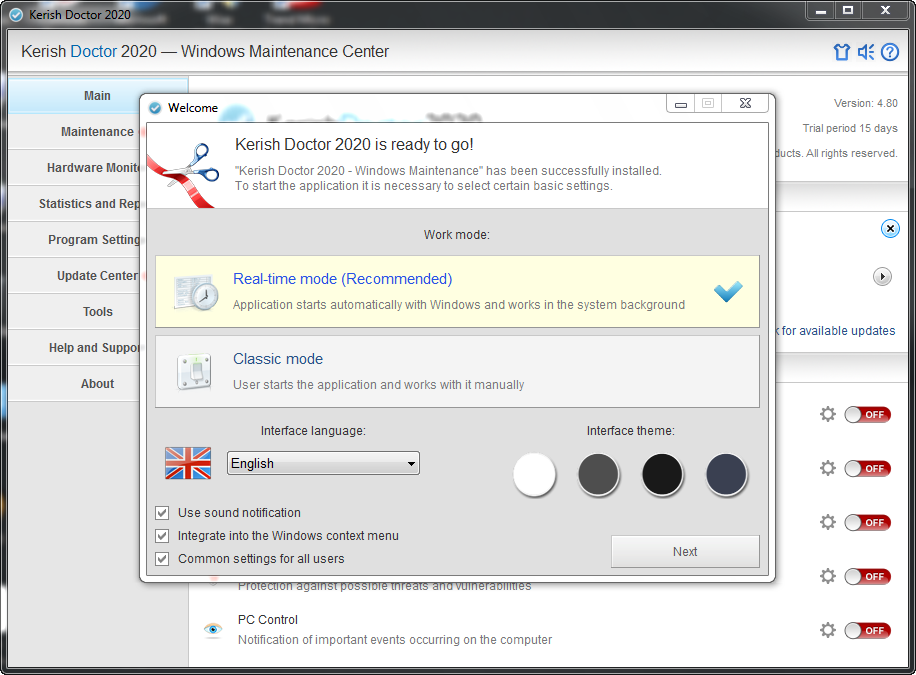This screenshot has height=675, width=916.
Task: Open the Program Settings tab
Action: (76, 240)
